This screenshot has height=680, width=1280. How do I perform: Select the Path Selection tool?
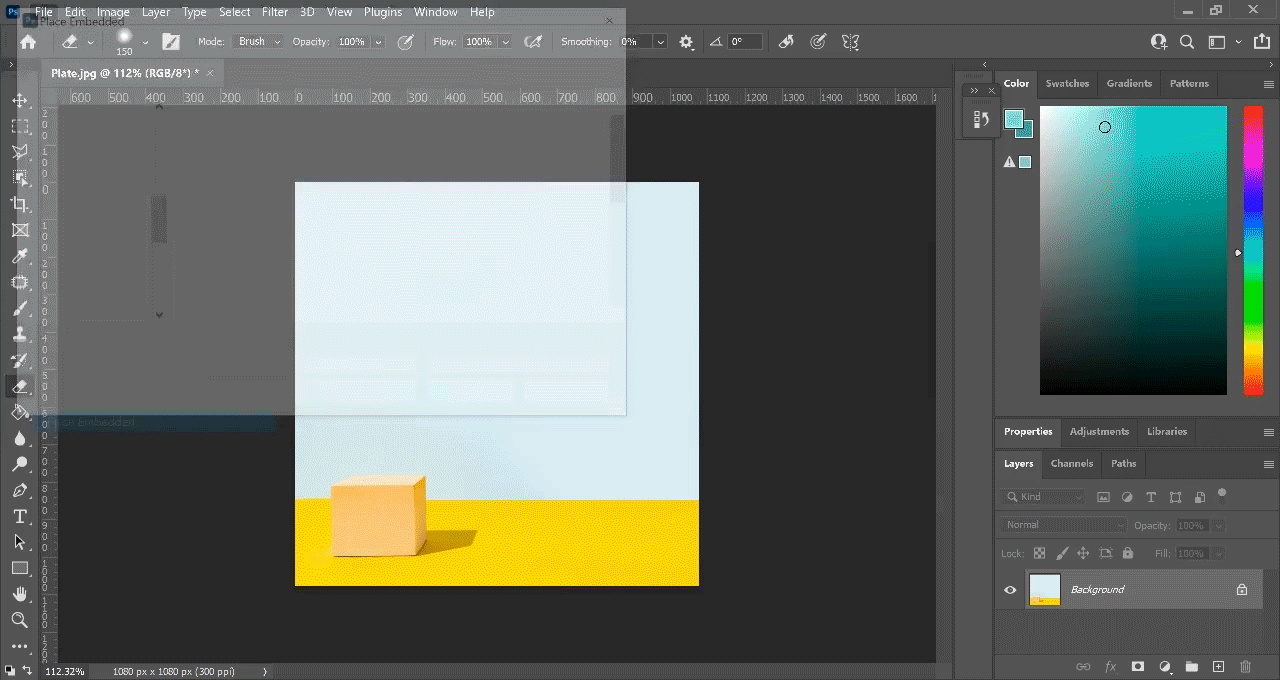coord(20,542)
